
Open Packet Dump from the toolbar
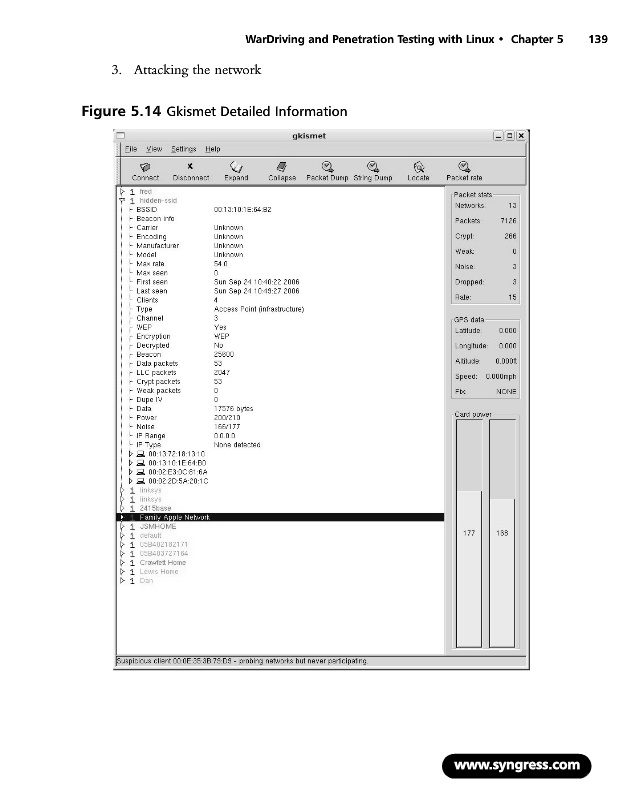[x=327, y=171]
